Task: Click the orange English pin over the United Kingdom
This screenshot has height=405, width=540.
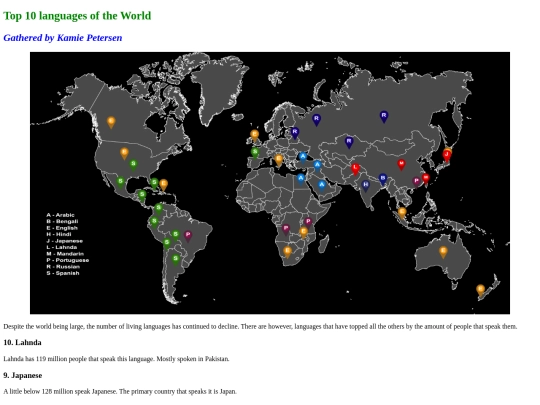Action: (255, 135)
